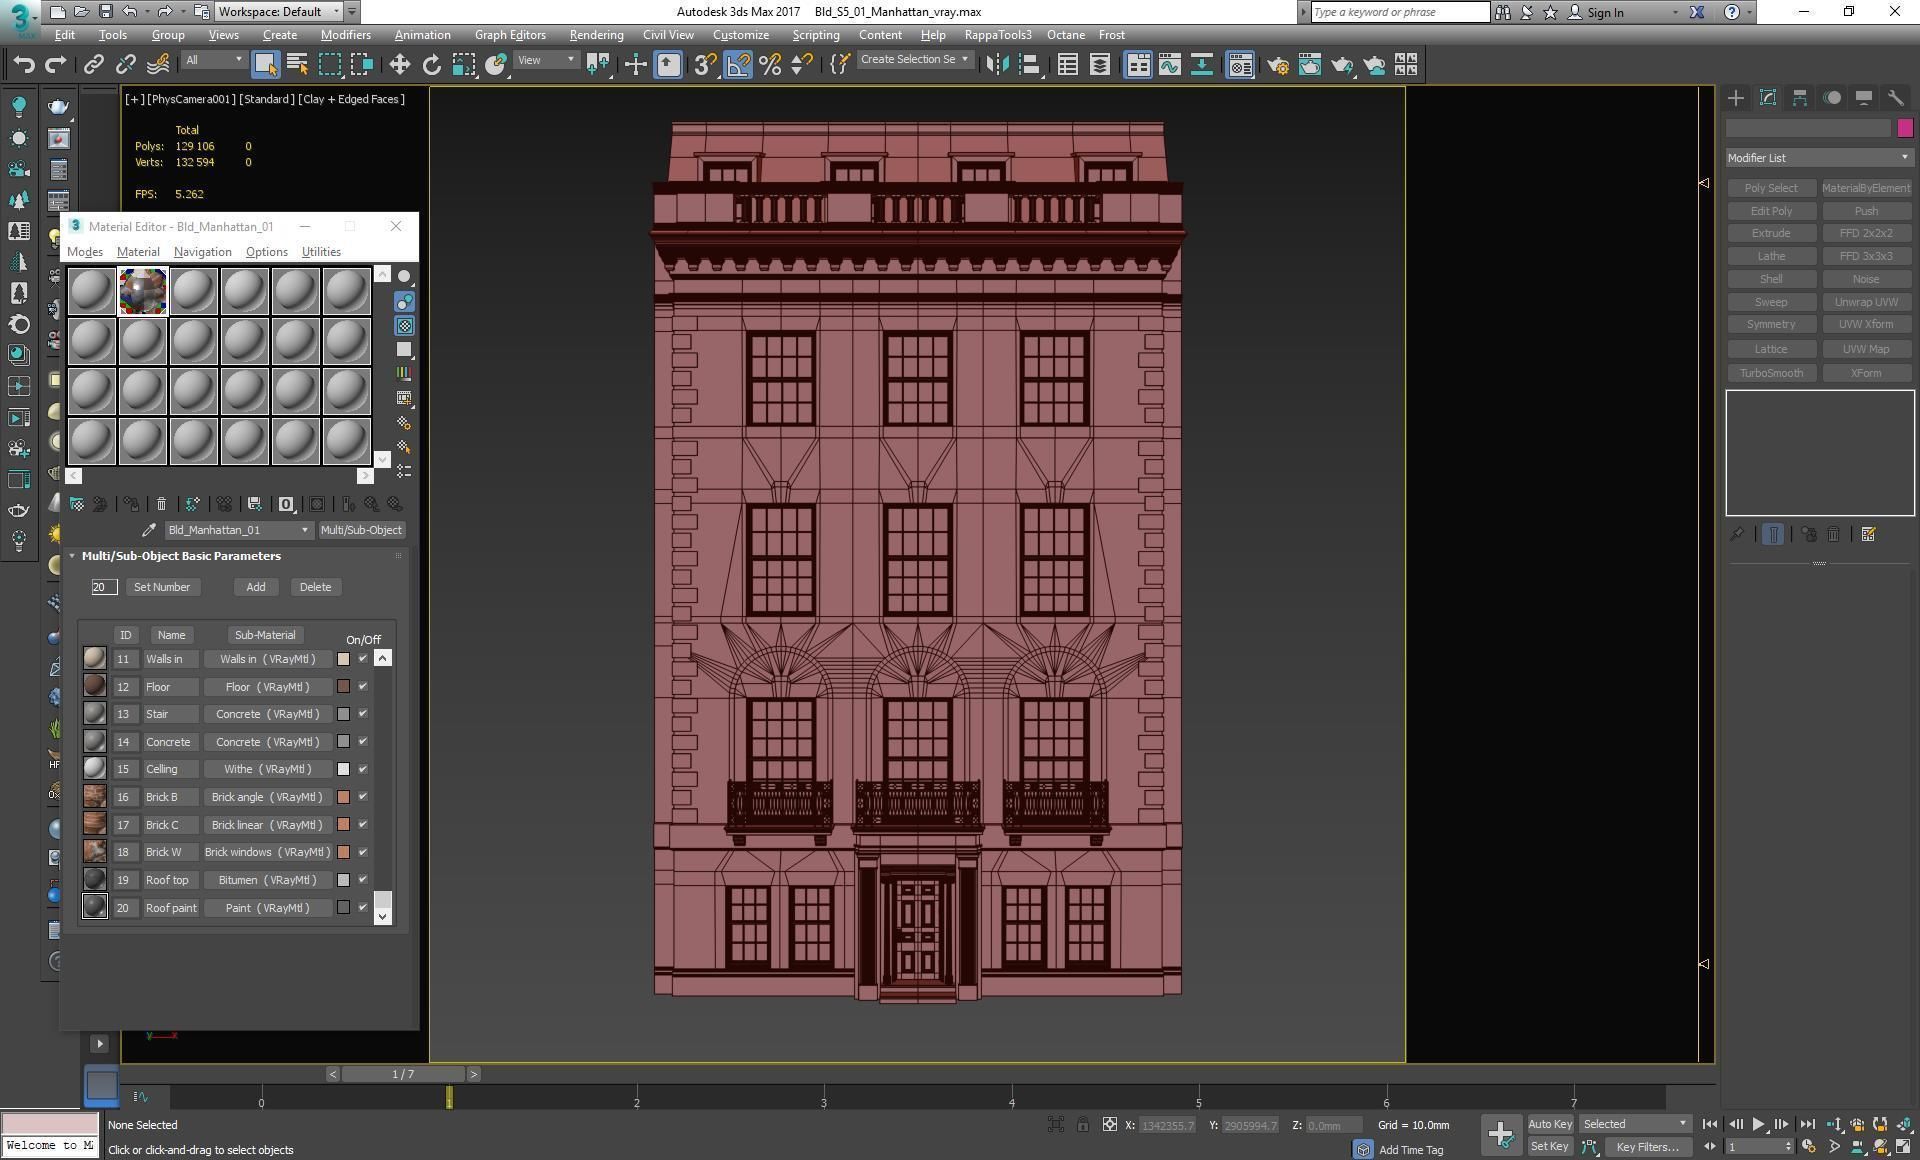Click Play Animation button
Image resolution: width=1920 pixels, height=1160 pixels.
[x=1758, y=1125]
